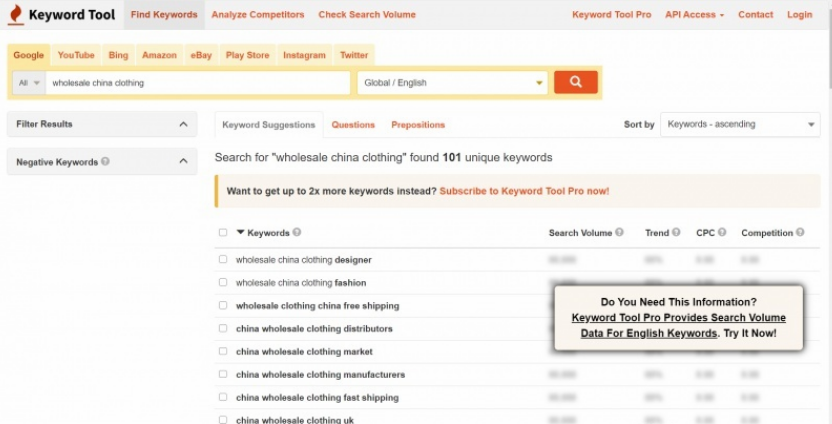Switch to the eBay platform tab

point(201,55)
